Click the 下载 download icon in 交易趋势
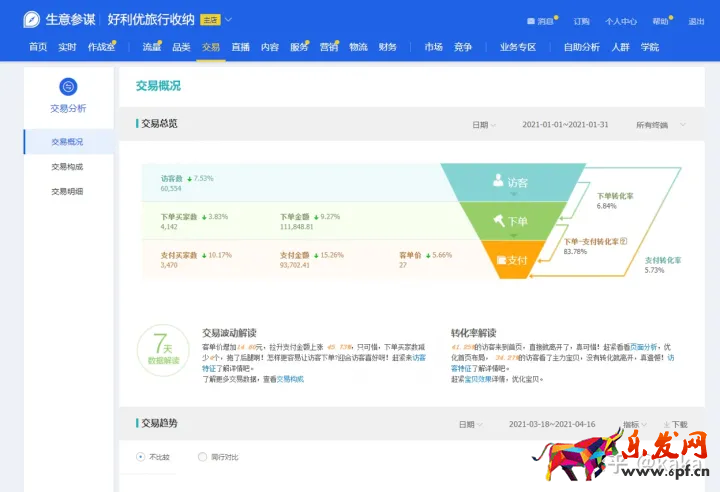 pyautogui.click(x=664, y=424)
